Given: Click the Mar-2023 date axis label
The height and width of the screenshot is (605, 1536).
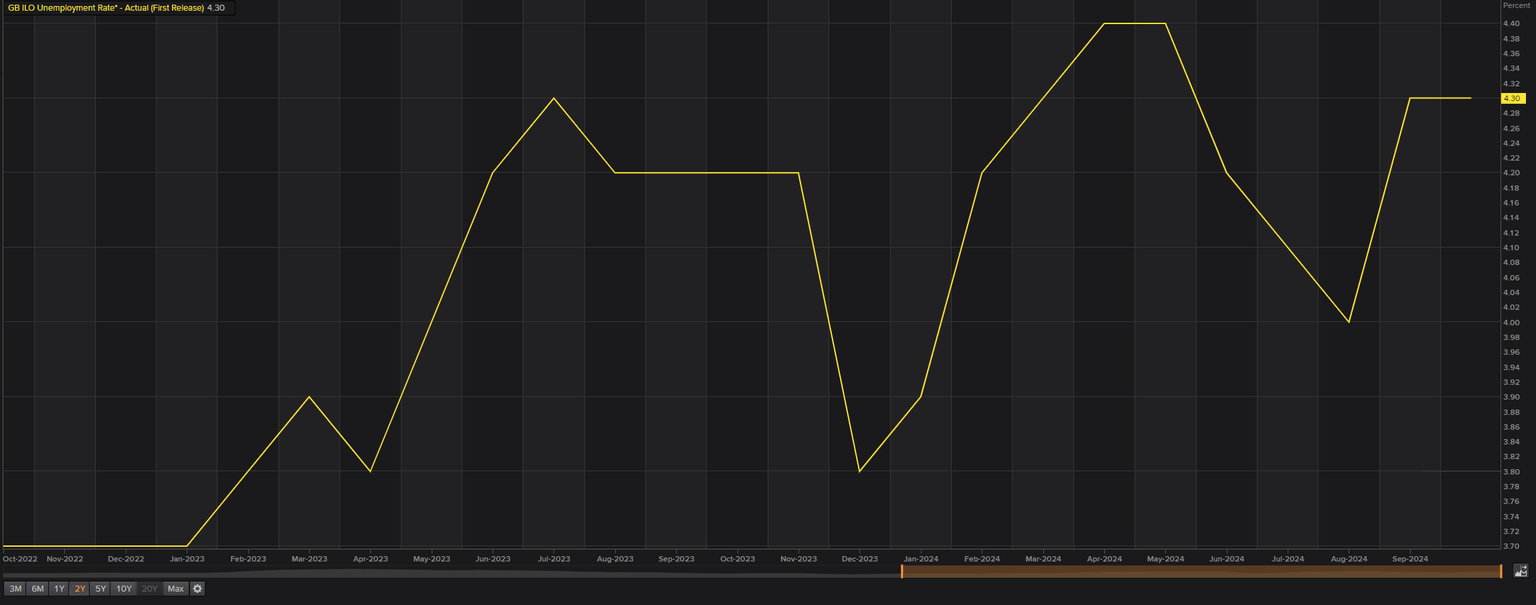Looking at the screenshot, I should click(309, 559).
